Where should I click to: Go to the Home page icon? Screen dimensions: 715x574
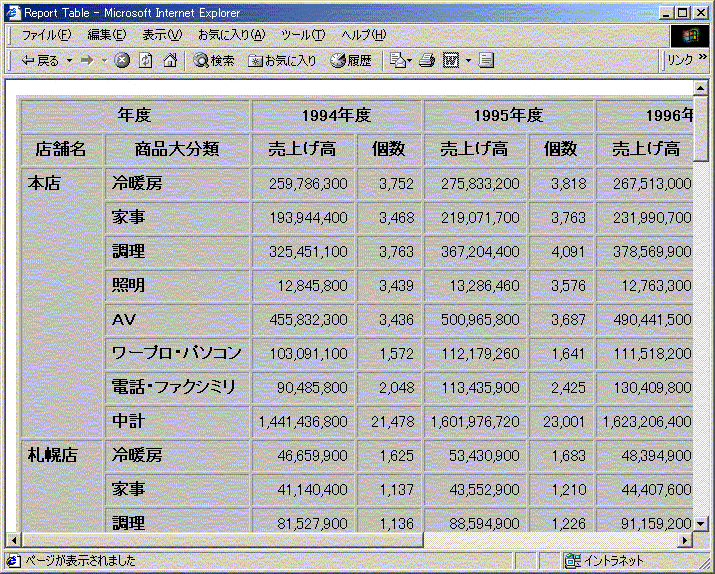[x=170, y=60]
